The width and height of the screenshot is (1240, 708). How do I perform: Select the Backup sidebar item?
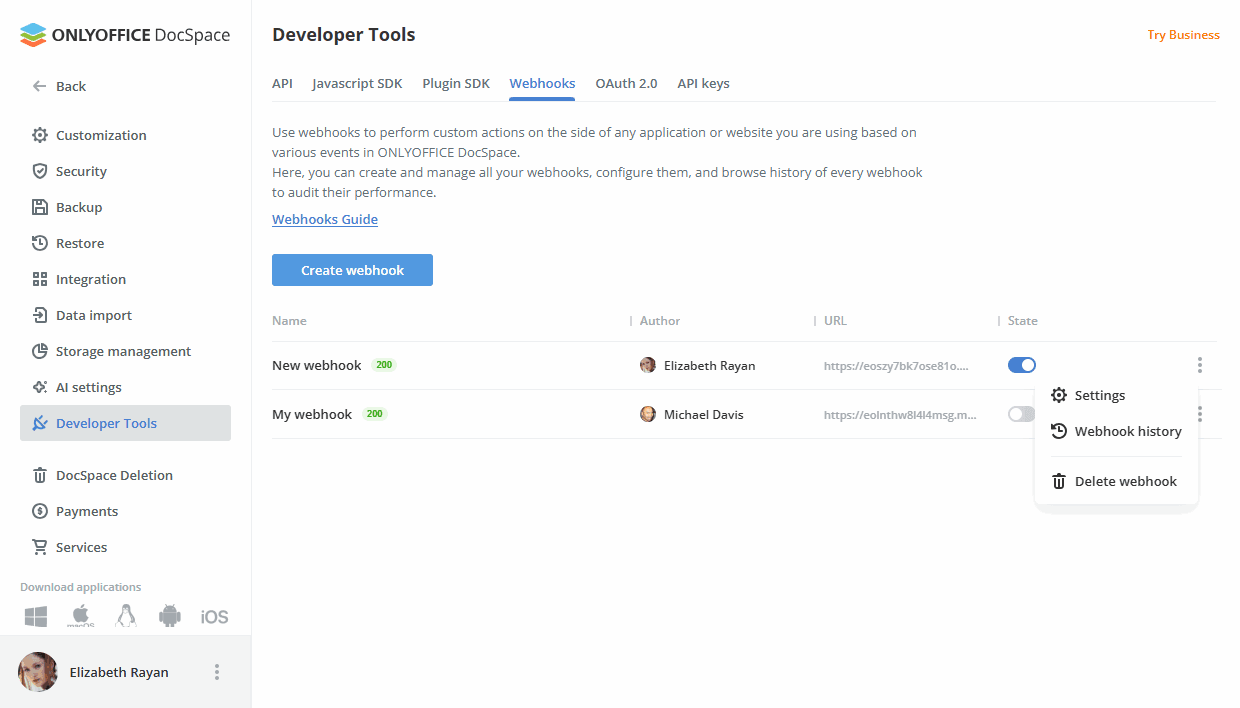coord(78,206)
